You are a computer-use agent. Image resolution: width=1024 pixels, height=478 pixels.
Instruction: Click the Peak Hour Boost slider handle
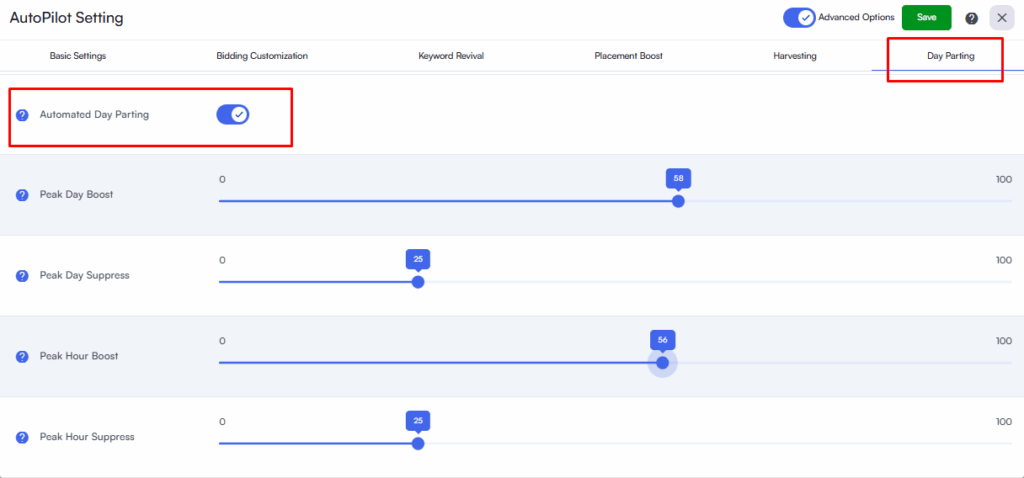coord(662,363)
